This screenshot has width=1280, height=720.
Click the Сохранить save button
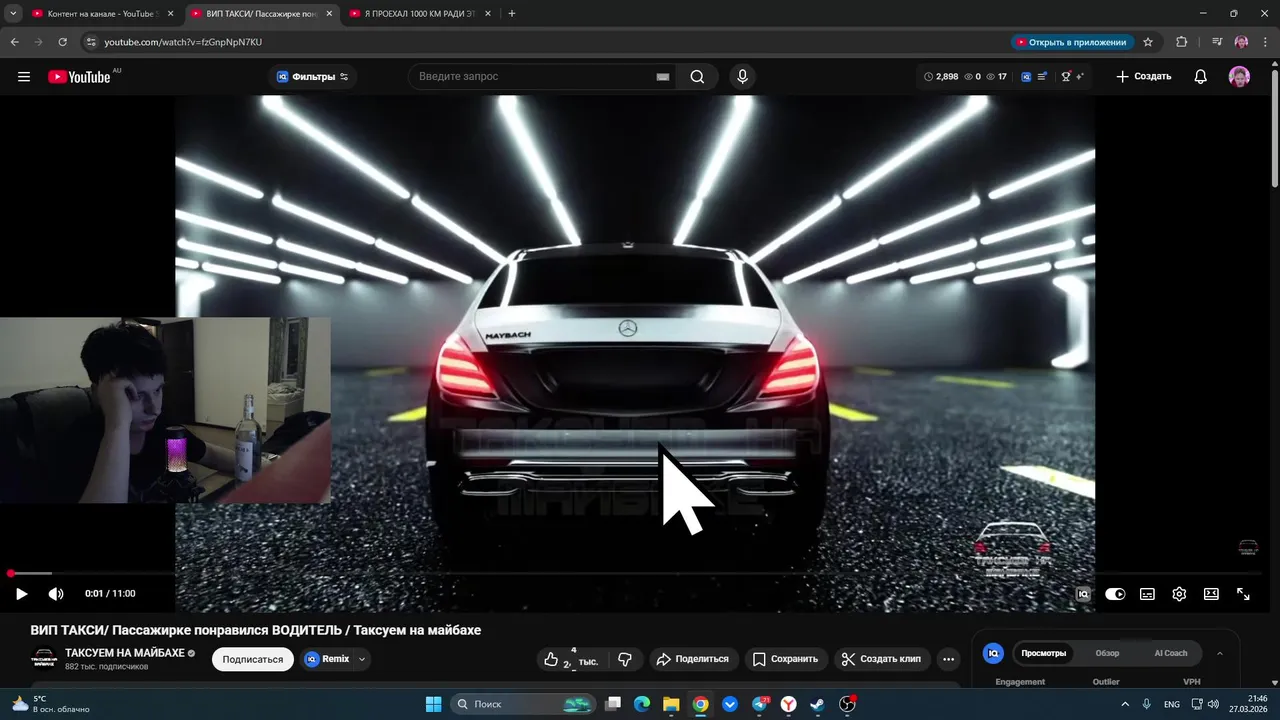tap(785, 659)
